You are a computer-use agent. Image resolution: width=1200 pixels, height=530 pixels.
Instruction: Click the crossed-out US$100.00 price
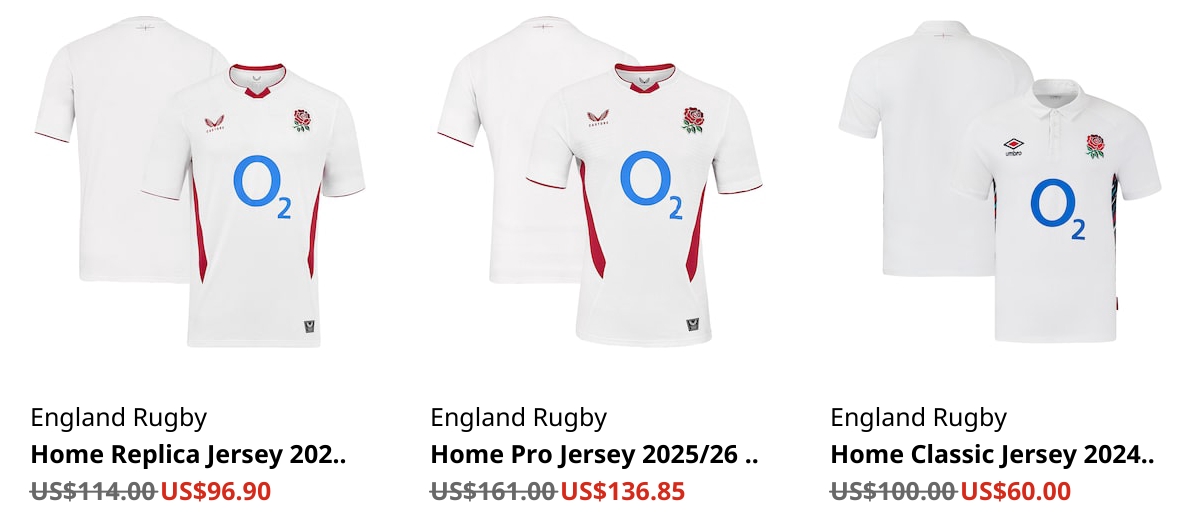click(x=894, y=491)
